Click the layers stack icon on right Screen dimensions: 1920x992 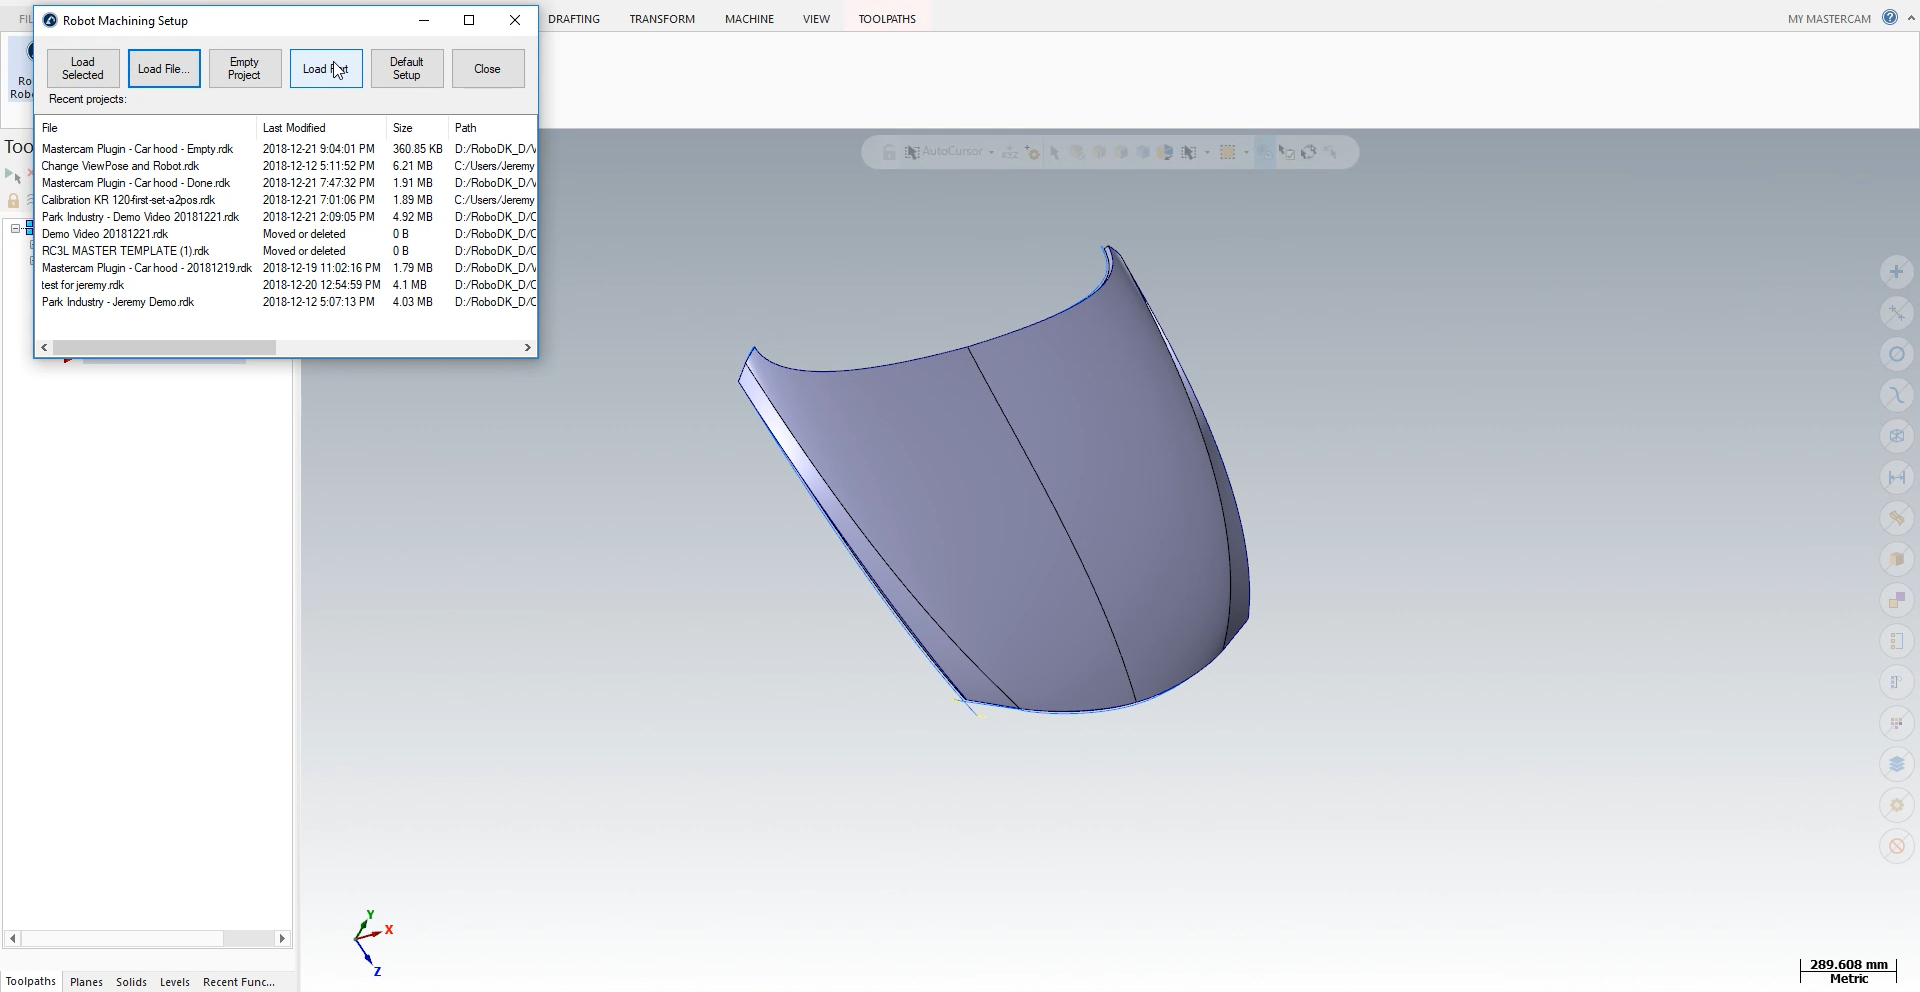[1896, 765]
